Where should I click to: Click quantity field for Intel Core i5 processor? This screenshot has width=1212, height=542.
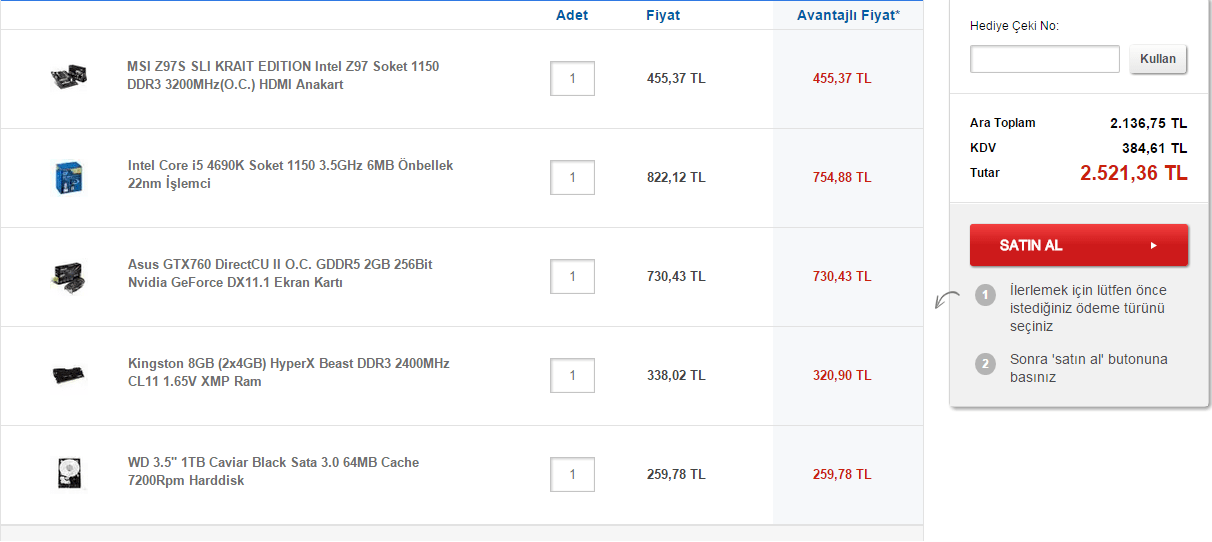(572, 177)
